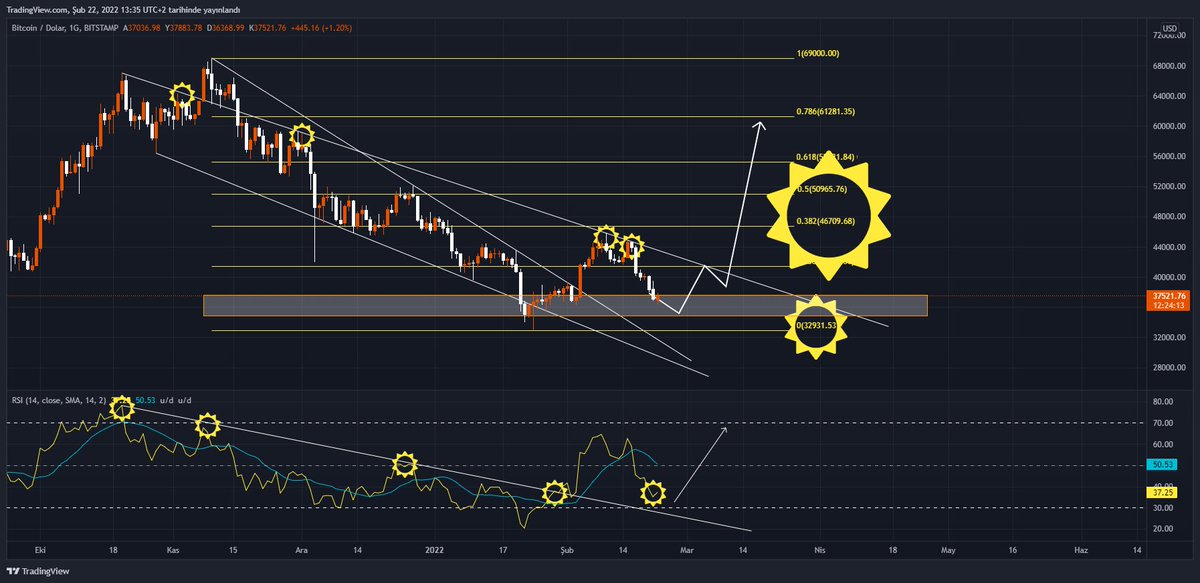Click the RSI axis label 70.00
Viewport: 1200px width, 583px height.
[x=1164, y=423]
